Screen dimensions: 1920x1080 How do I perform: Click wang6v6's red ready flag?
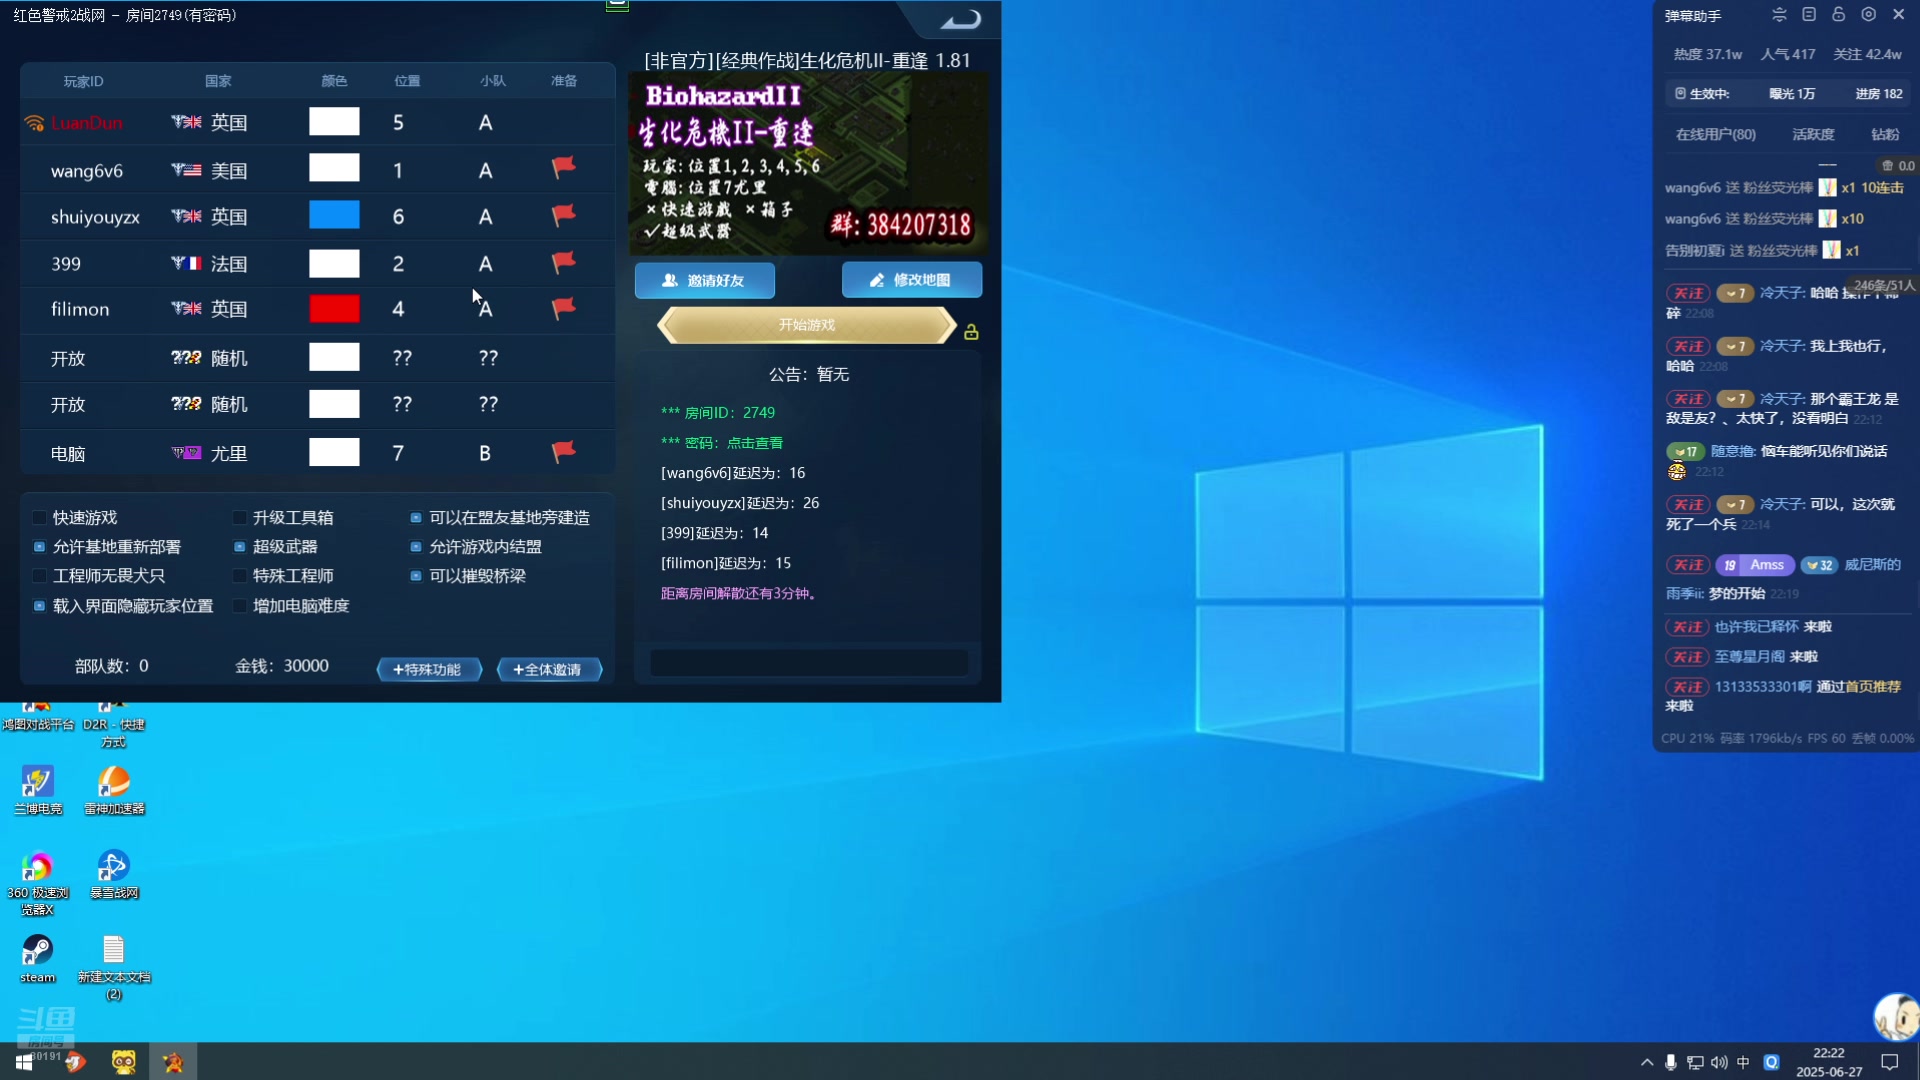click(x=564, y=167)
